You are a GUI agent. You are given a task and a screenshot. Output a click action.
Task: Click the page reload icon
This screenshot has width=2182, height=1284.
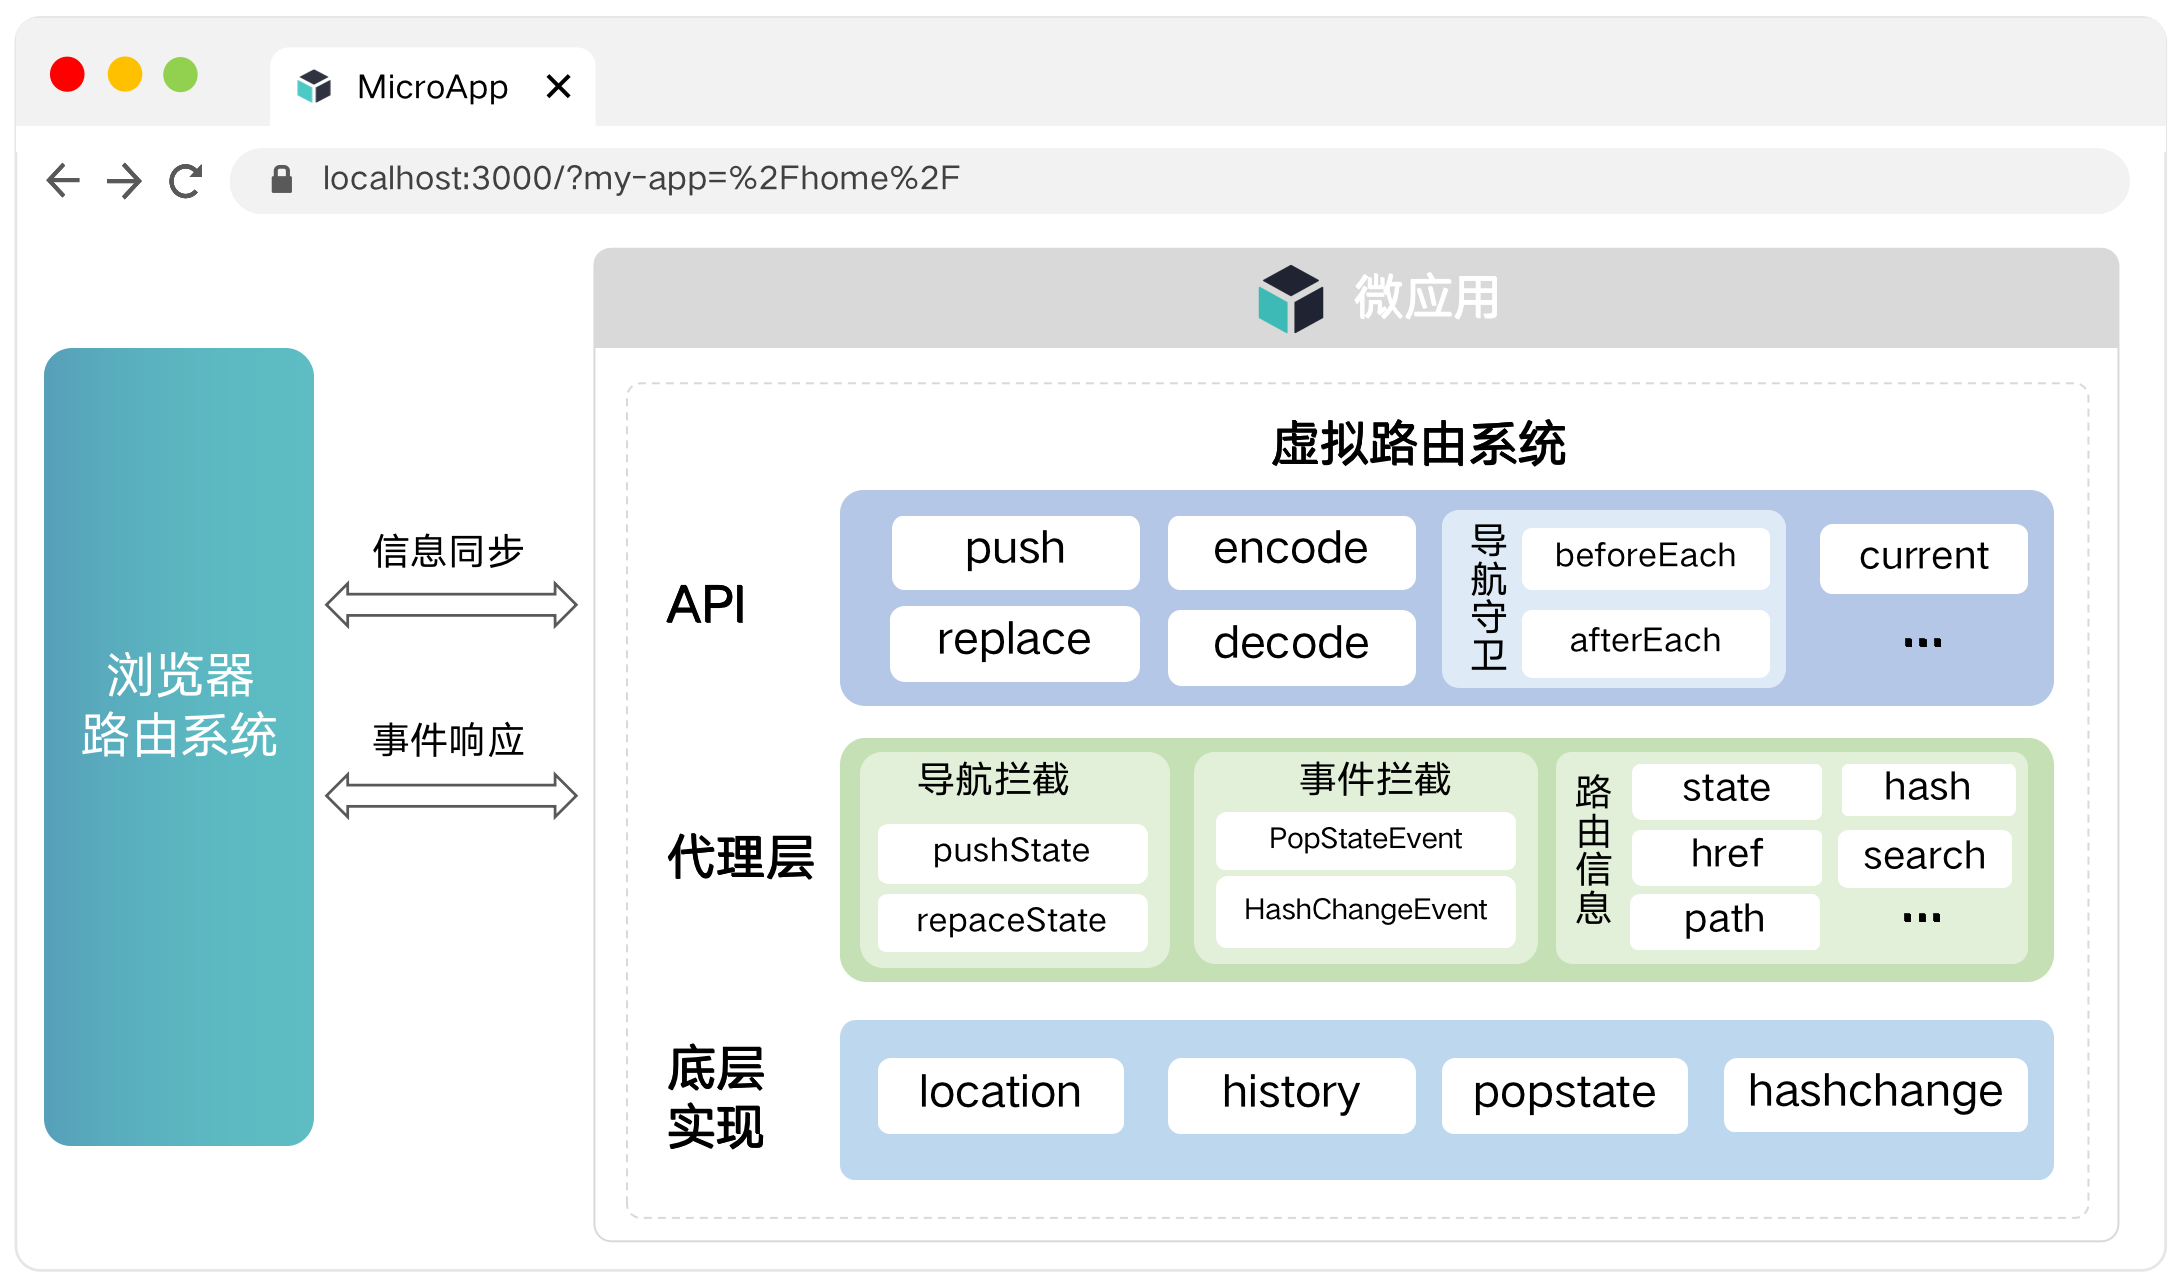click(184, 181)
